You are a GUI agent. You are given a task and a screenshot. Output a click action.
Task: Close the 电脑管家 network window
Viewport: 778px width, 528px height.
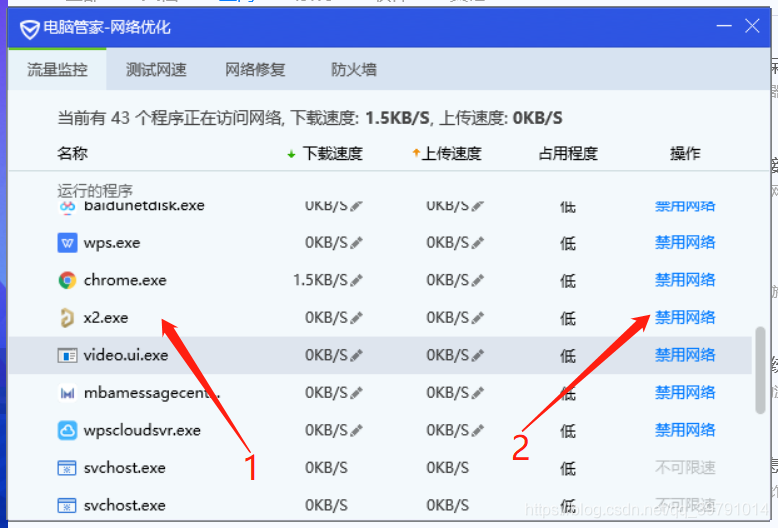[x=752, y=26]
